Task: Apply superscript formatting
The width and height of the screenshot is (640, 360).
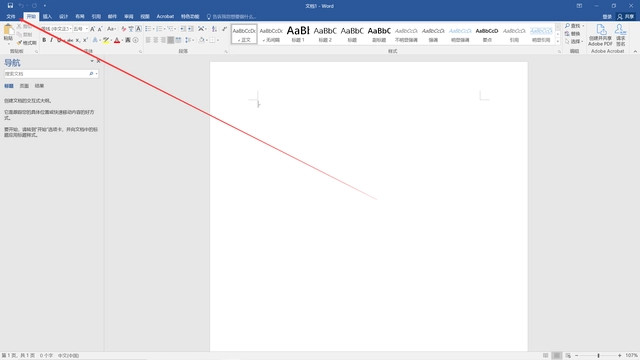Action: pos(85,40)
